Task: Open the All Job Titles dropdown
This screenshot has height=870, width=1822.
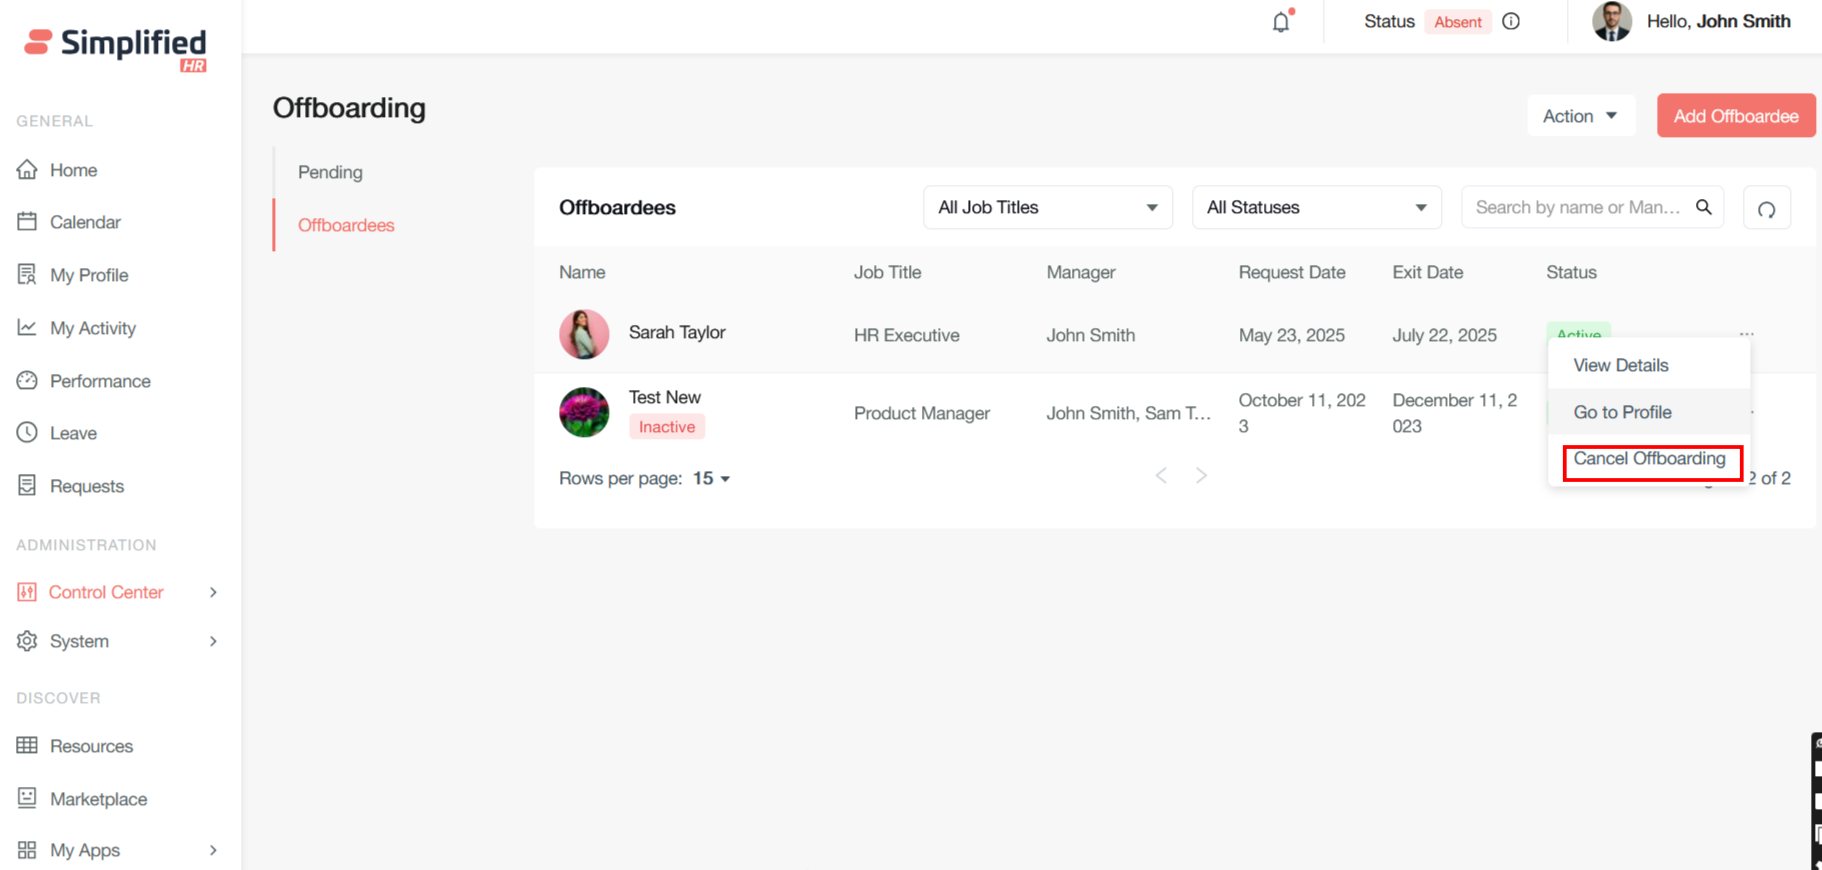Action: (1047, 207)
